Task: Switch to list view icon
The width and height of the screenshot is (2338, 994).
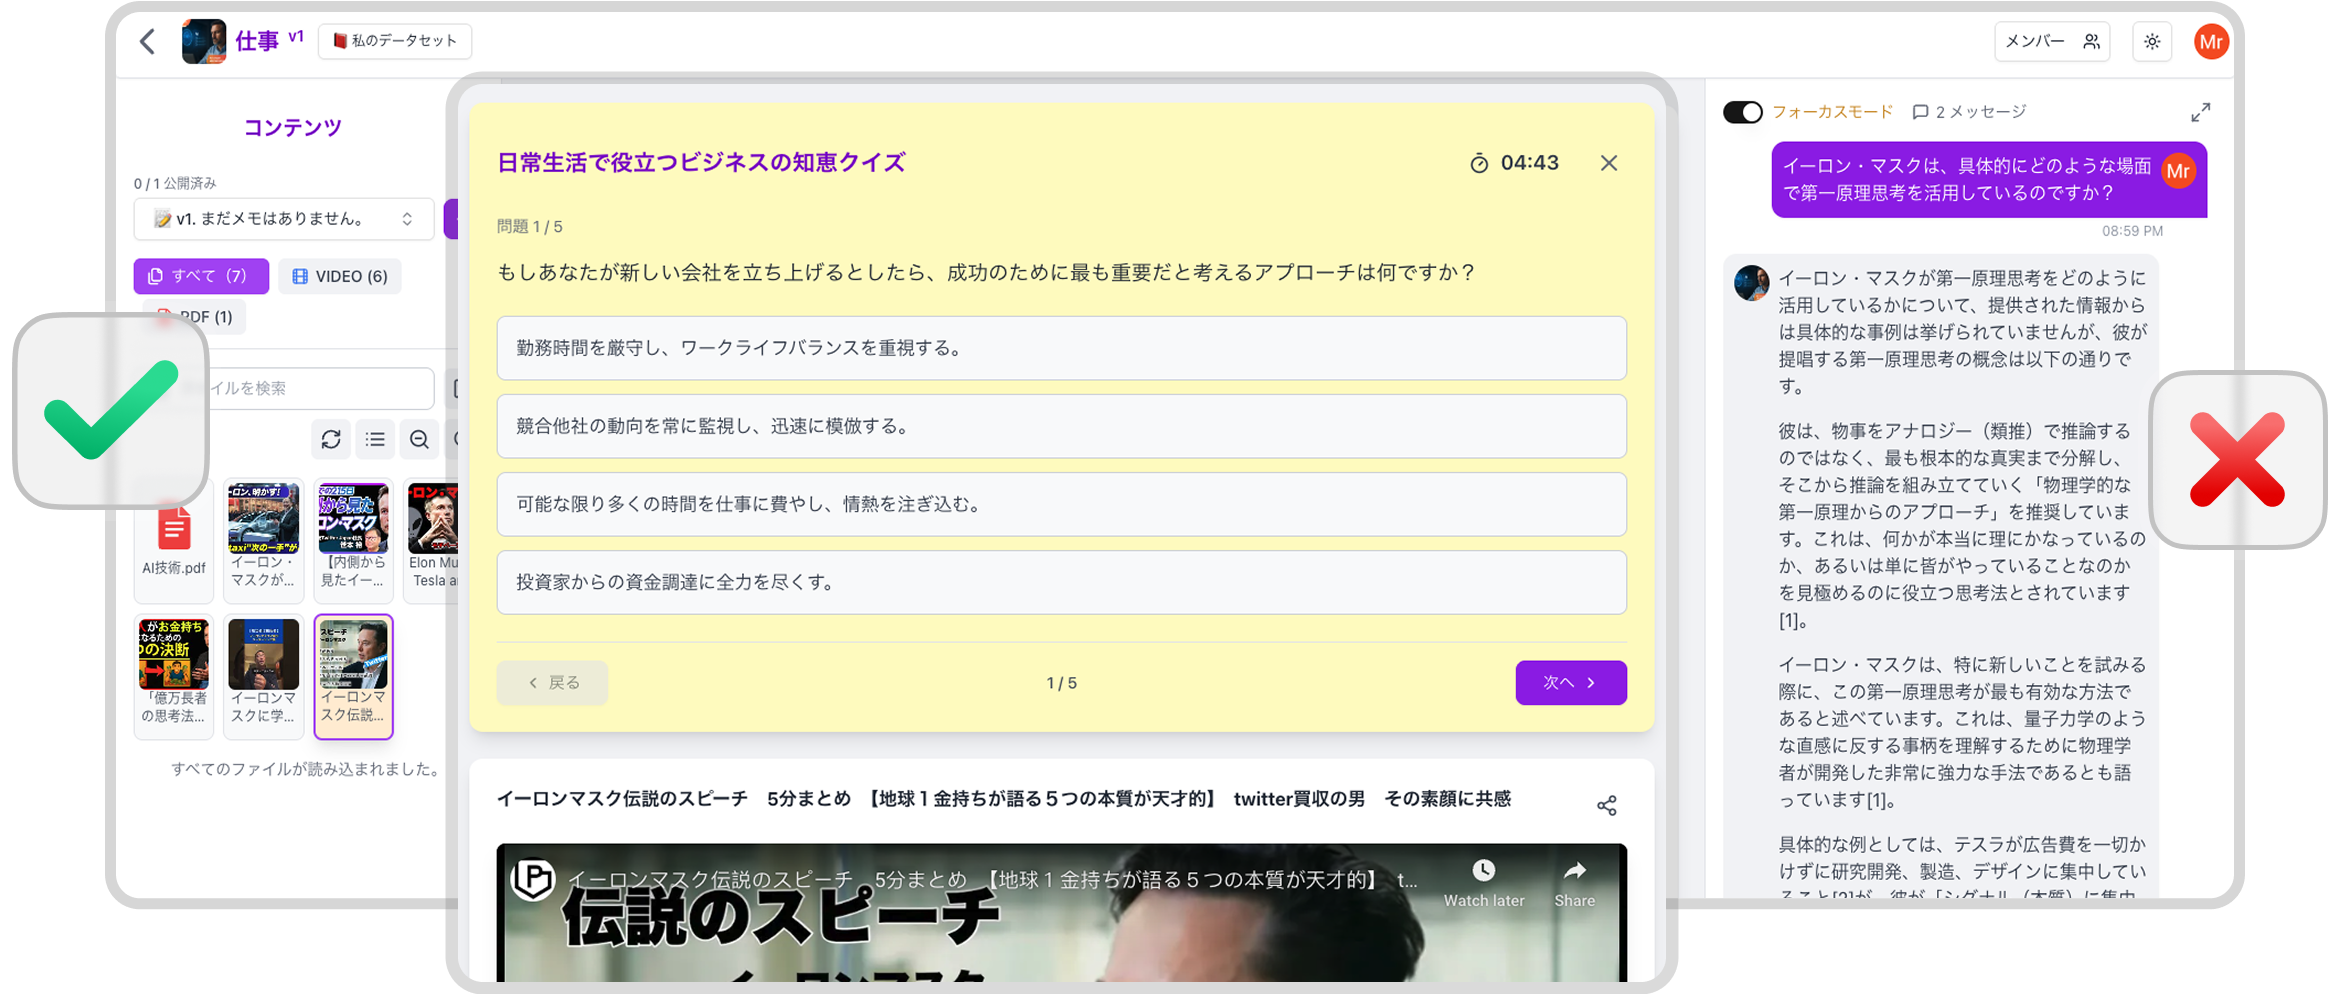Action: [x=375, y=439]
